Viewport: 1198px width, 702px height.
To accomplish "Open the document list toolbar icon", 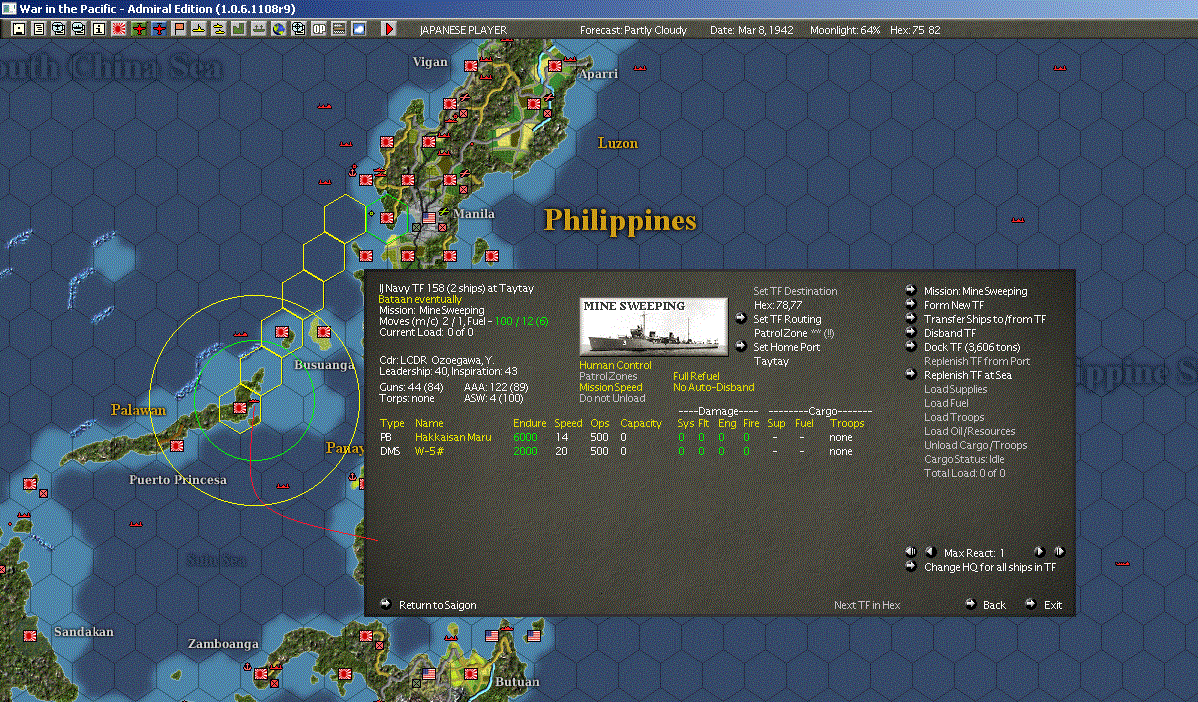I will pos(39,29).
